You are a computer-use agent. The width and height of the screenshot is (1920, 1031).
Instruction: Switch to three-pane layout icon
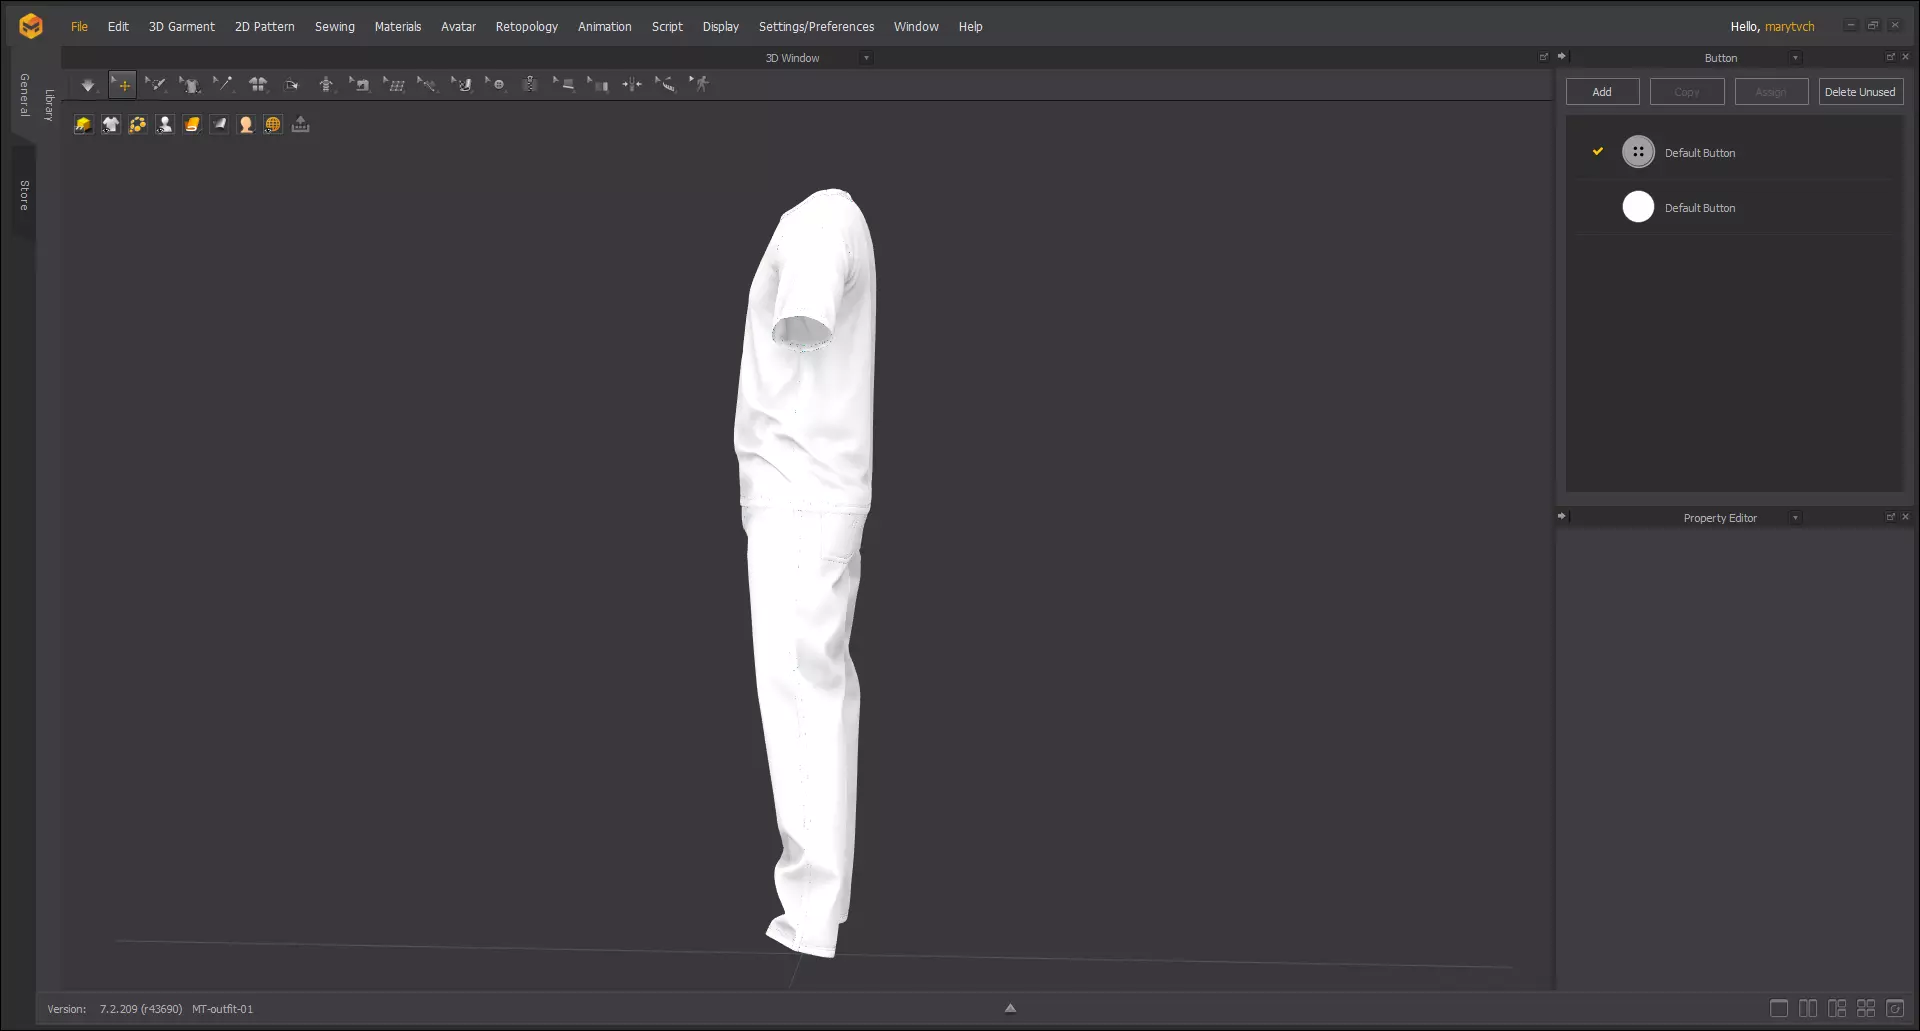(x=1837, y=1008)
